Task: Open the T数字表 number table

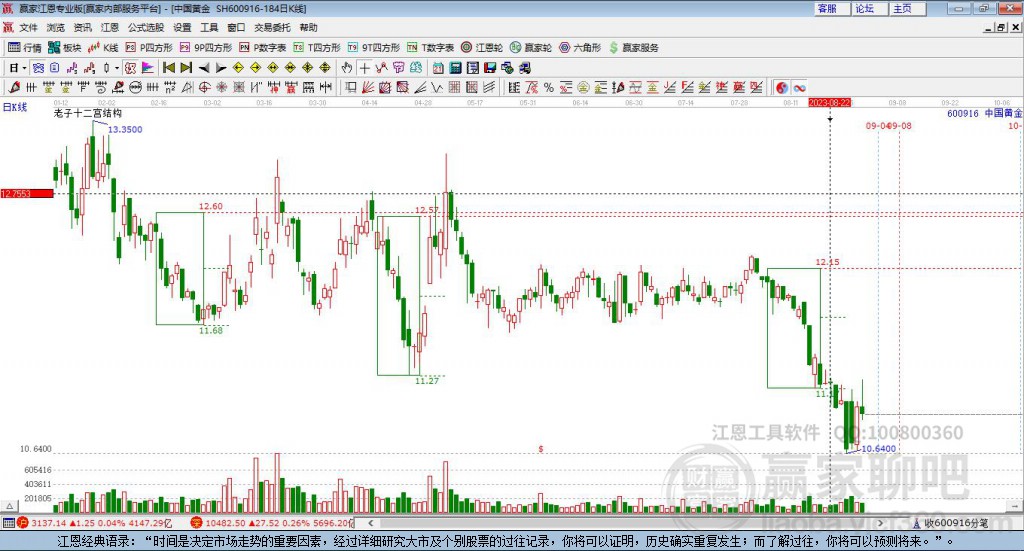Action: (x=430, y=48)
